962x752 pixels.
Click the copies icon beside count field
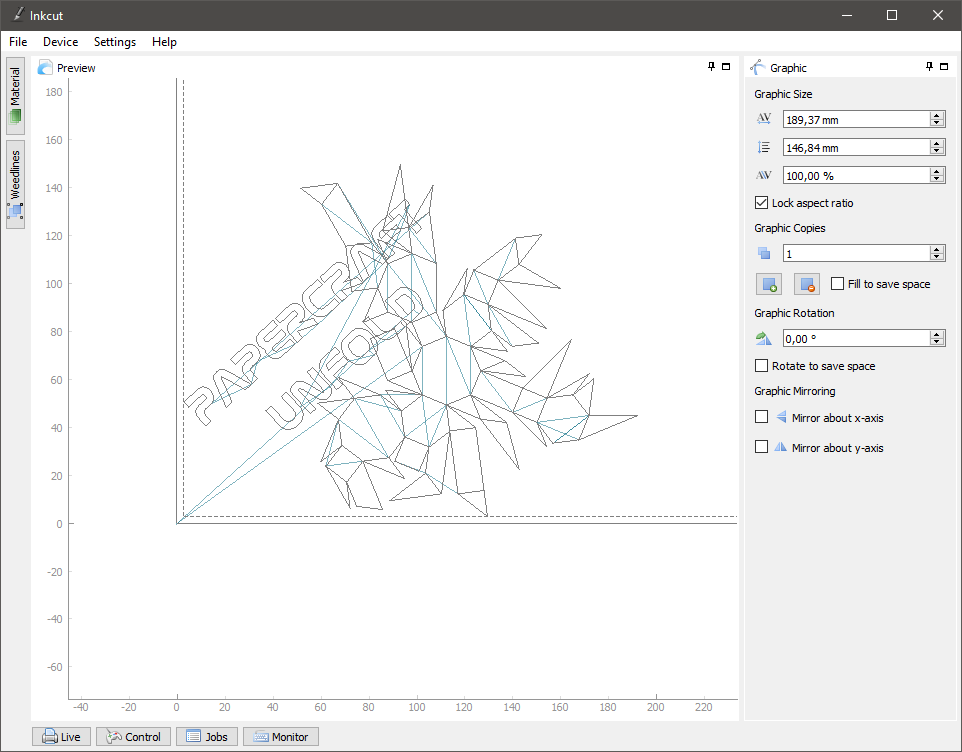pos(764,253)
